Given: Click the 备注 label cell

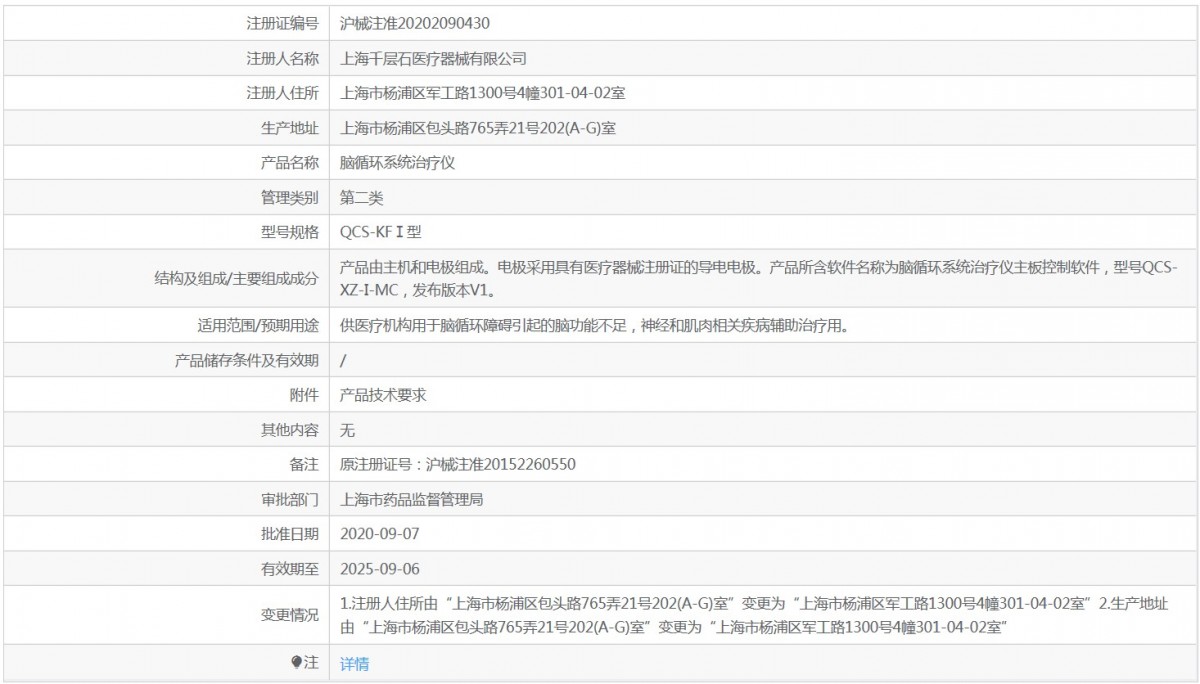Looking at the screenshot, I should coord(304,464).
